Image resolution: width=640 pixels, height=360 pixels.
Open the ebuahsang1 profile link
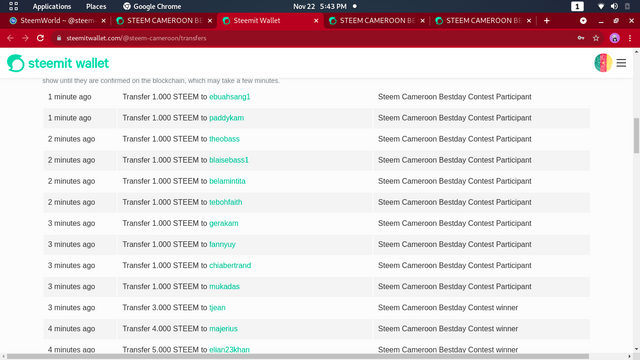pos(229,97)
